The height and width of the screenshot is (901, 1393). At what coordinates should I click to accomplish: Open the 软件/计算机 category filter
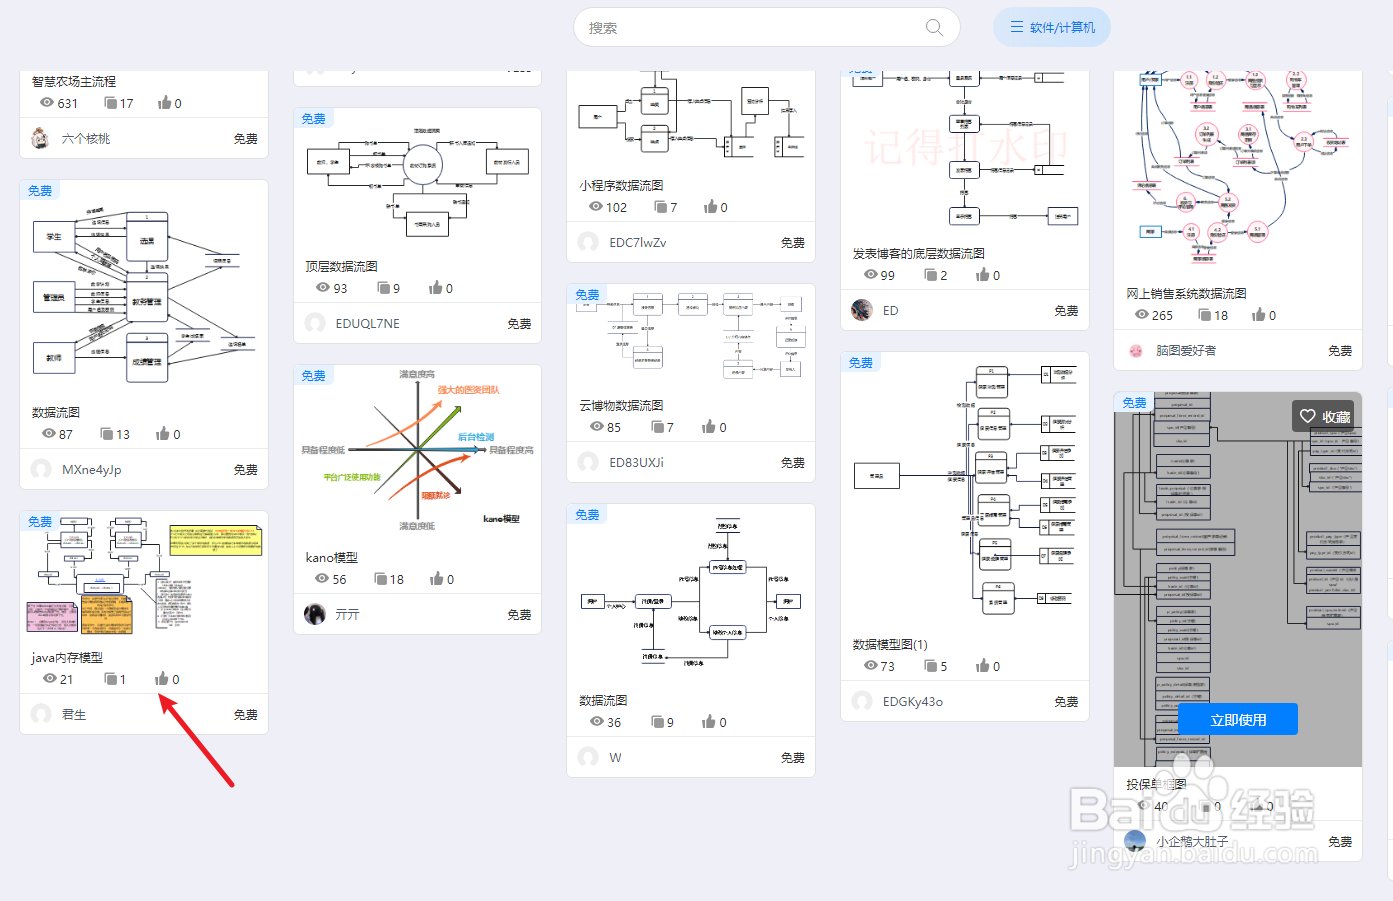pos(1051,27)
